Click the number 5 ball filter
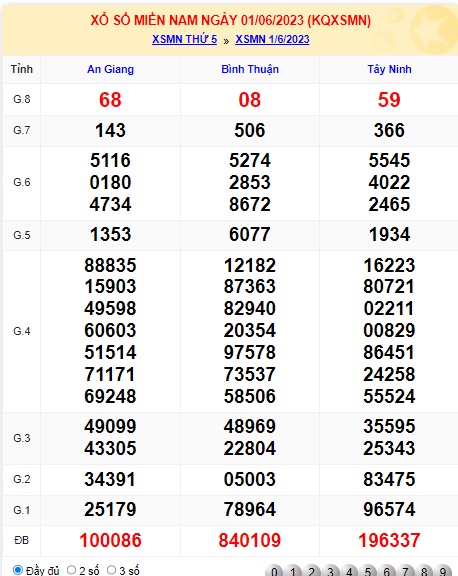 click(368, 570)
